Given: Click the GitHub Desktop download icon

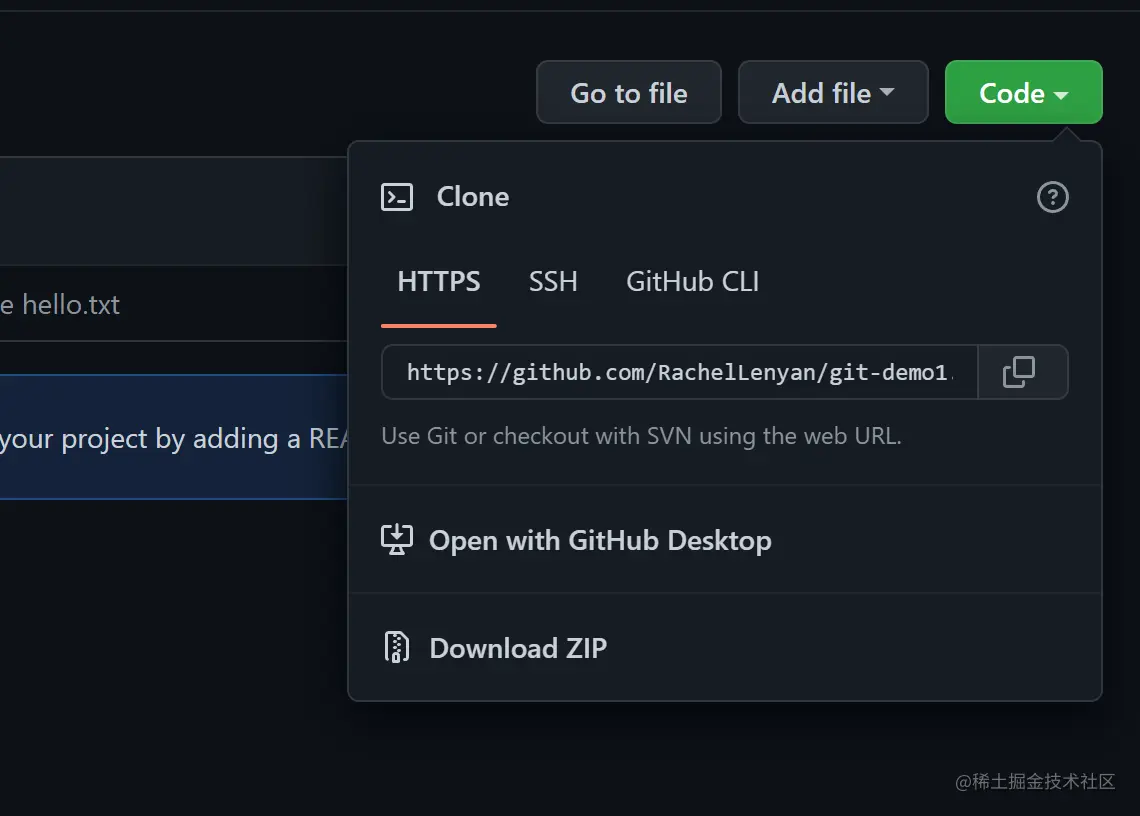Looking at the screenshot, I should coord(397,540).
